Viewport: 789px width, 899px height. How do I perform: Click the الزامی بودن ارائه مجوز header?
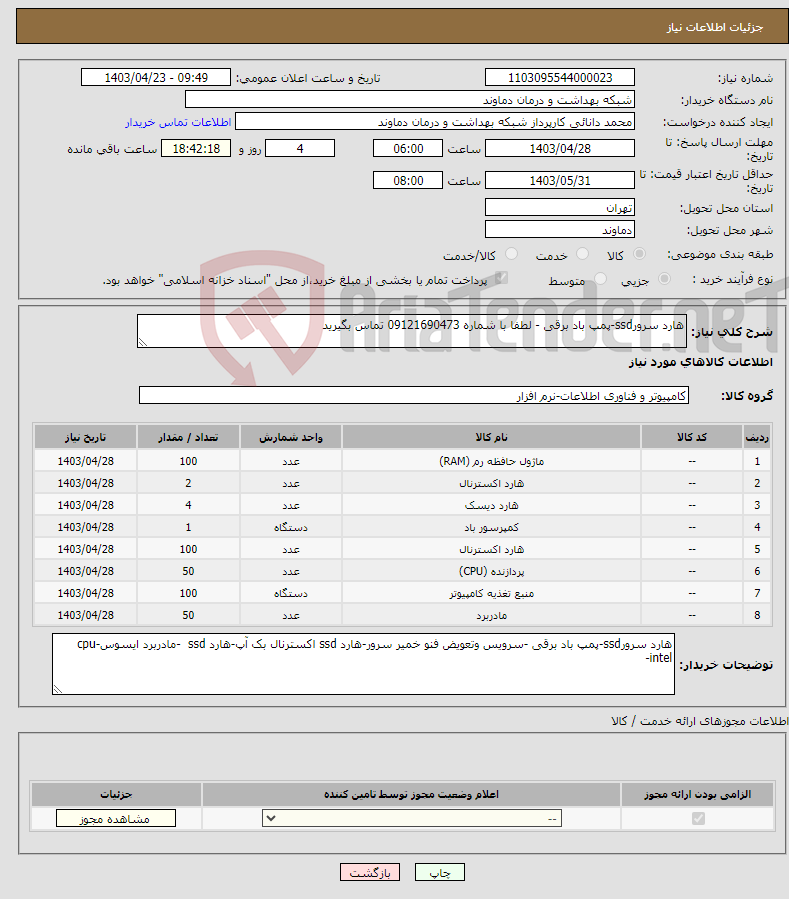(x=697, y=794)
